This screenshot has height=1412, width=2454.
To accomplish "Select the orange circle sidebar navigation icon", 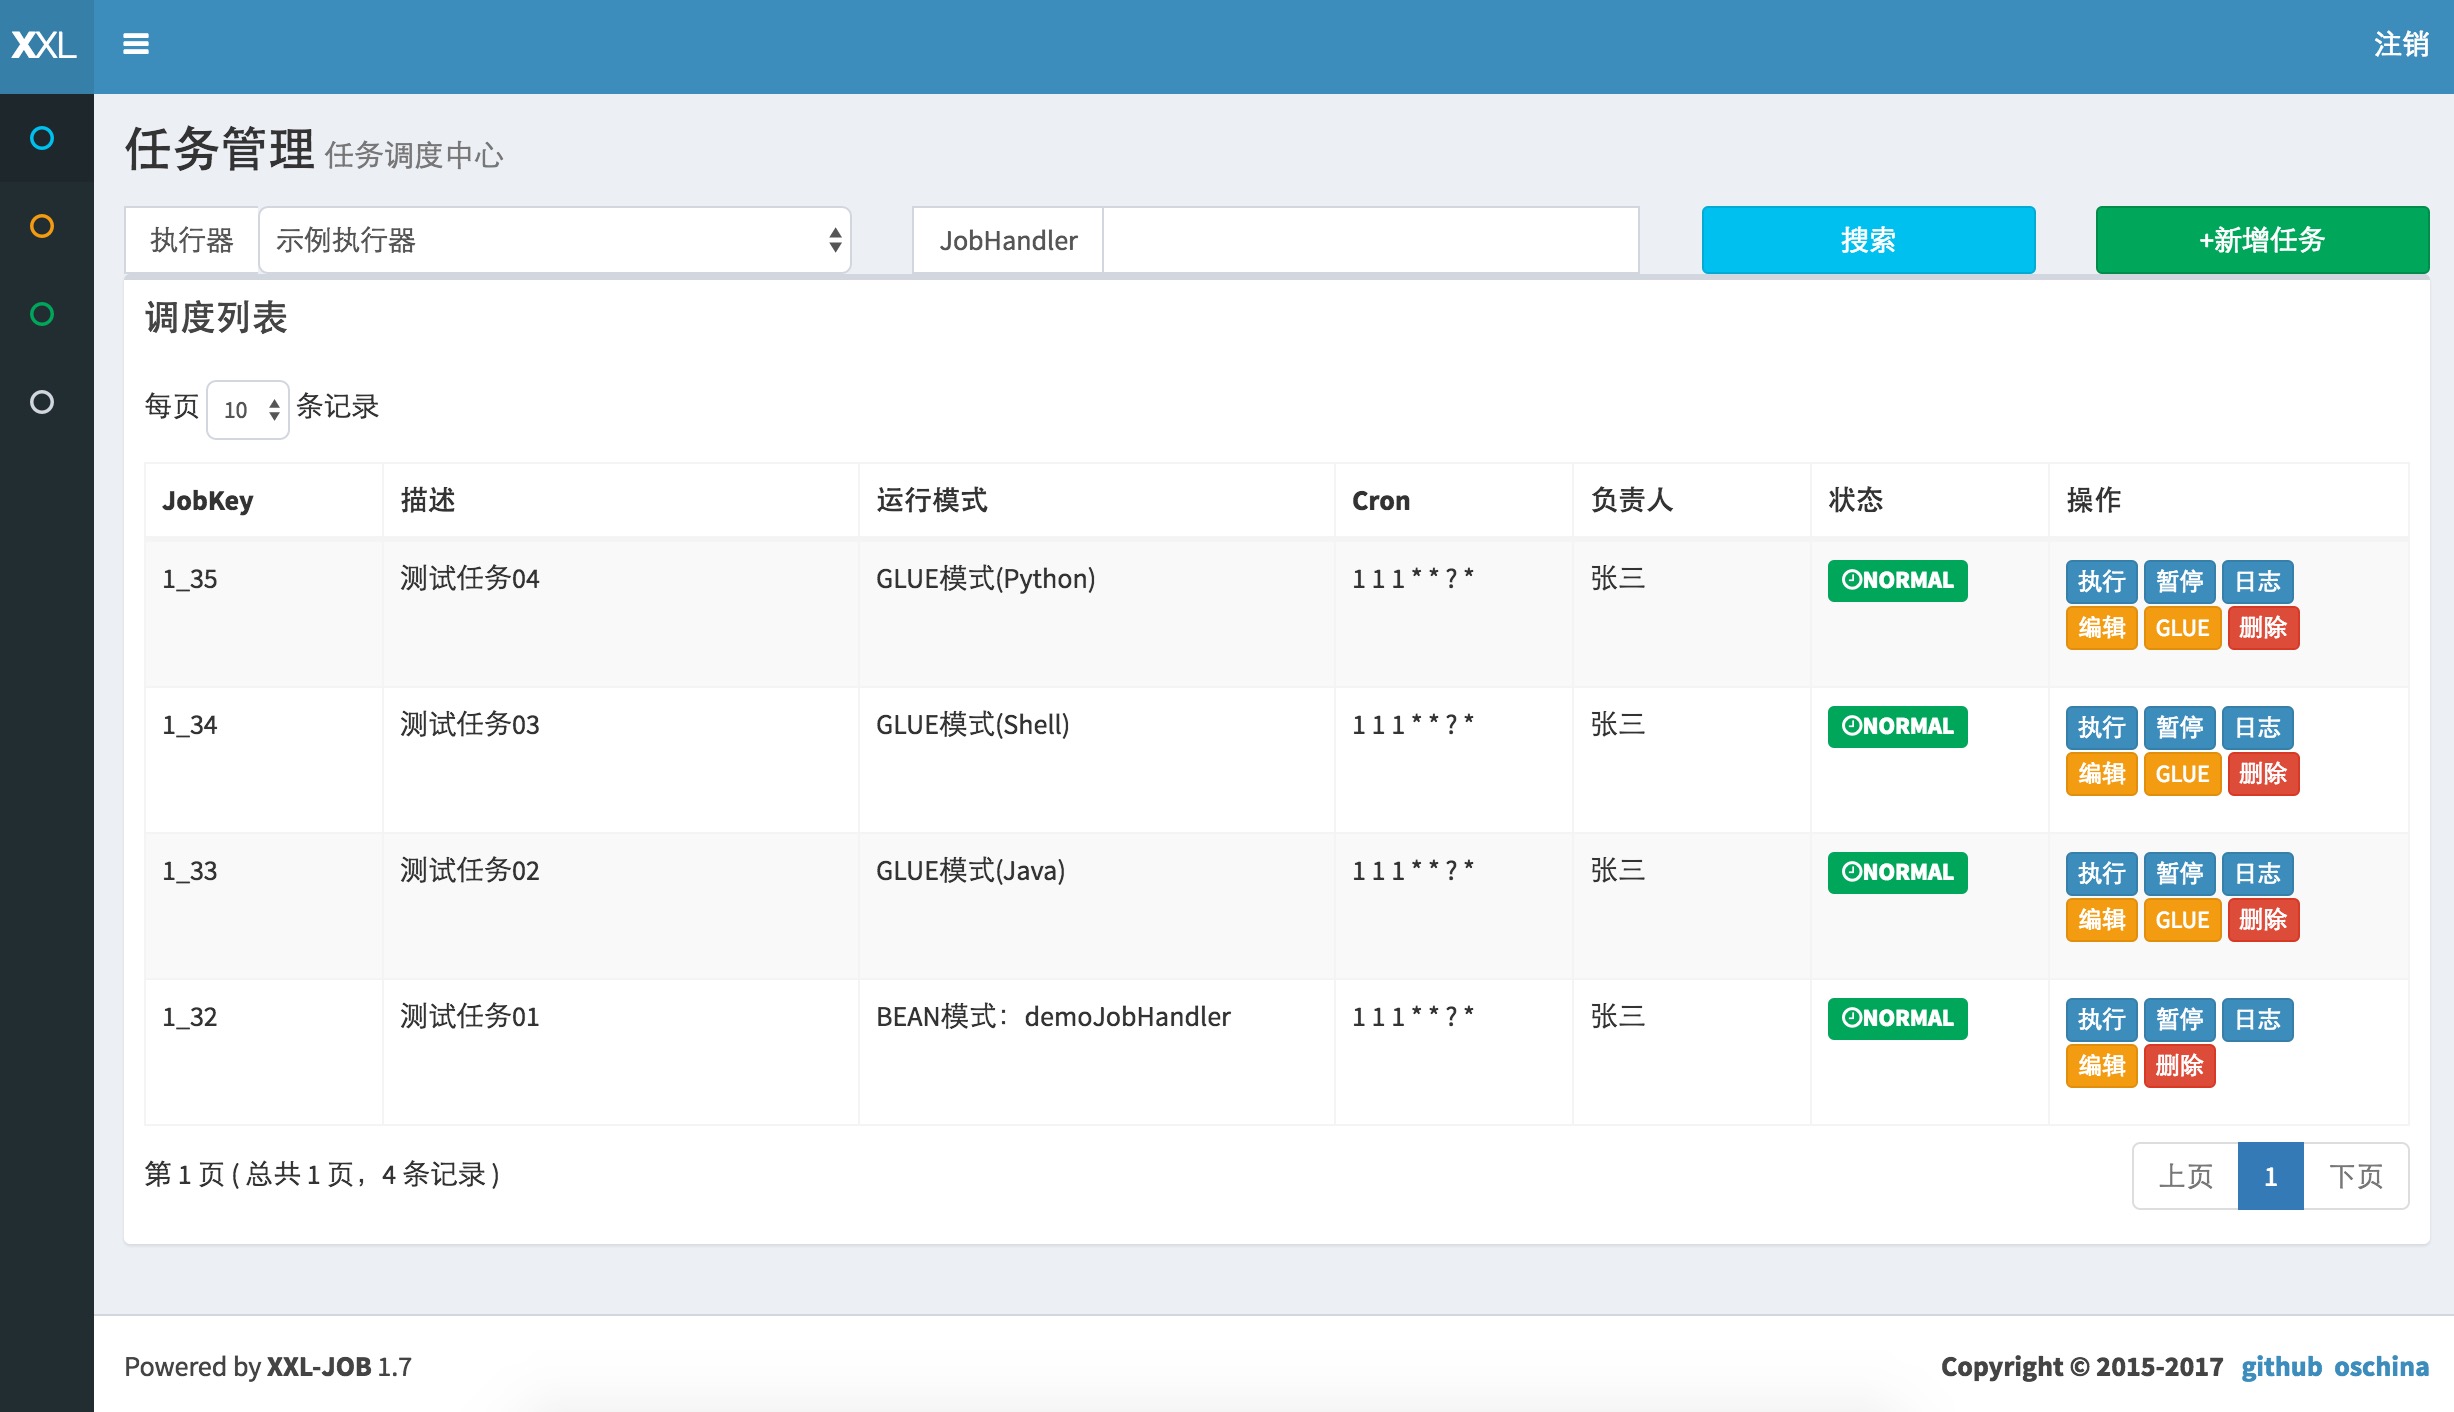I will coord(44,227).
